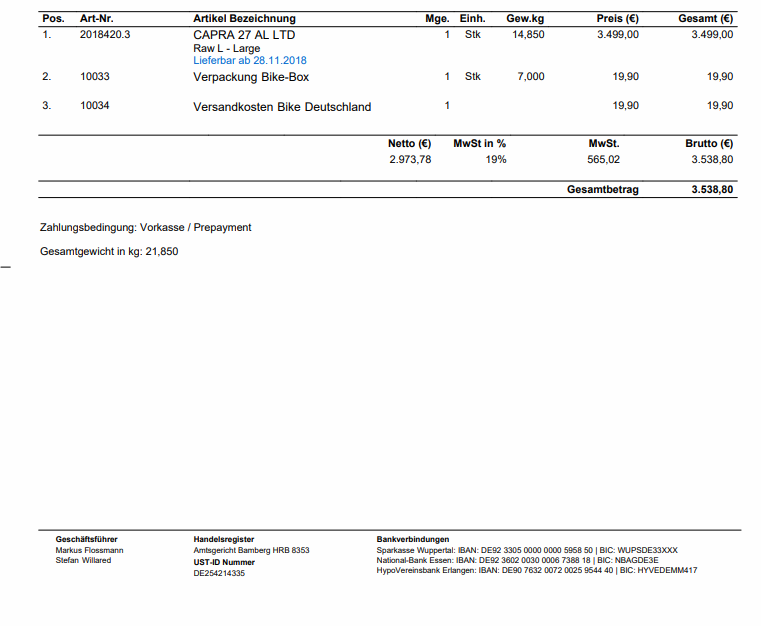This screenshot has width=761, height=626.
Task: Click the Raw L - Large variant text
Action: pyautogui.click(x=226, y=48)
